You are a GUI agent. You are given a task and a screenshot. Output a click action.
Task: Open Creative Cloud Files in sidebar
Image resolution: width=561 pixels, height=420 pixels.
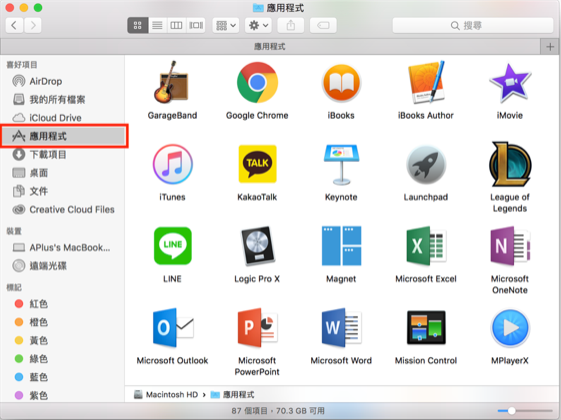tap(63, 209)
